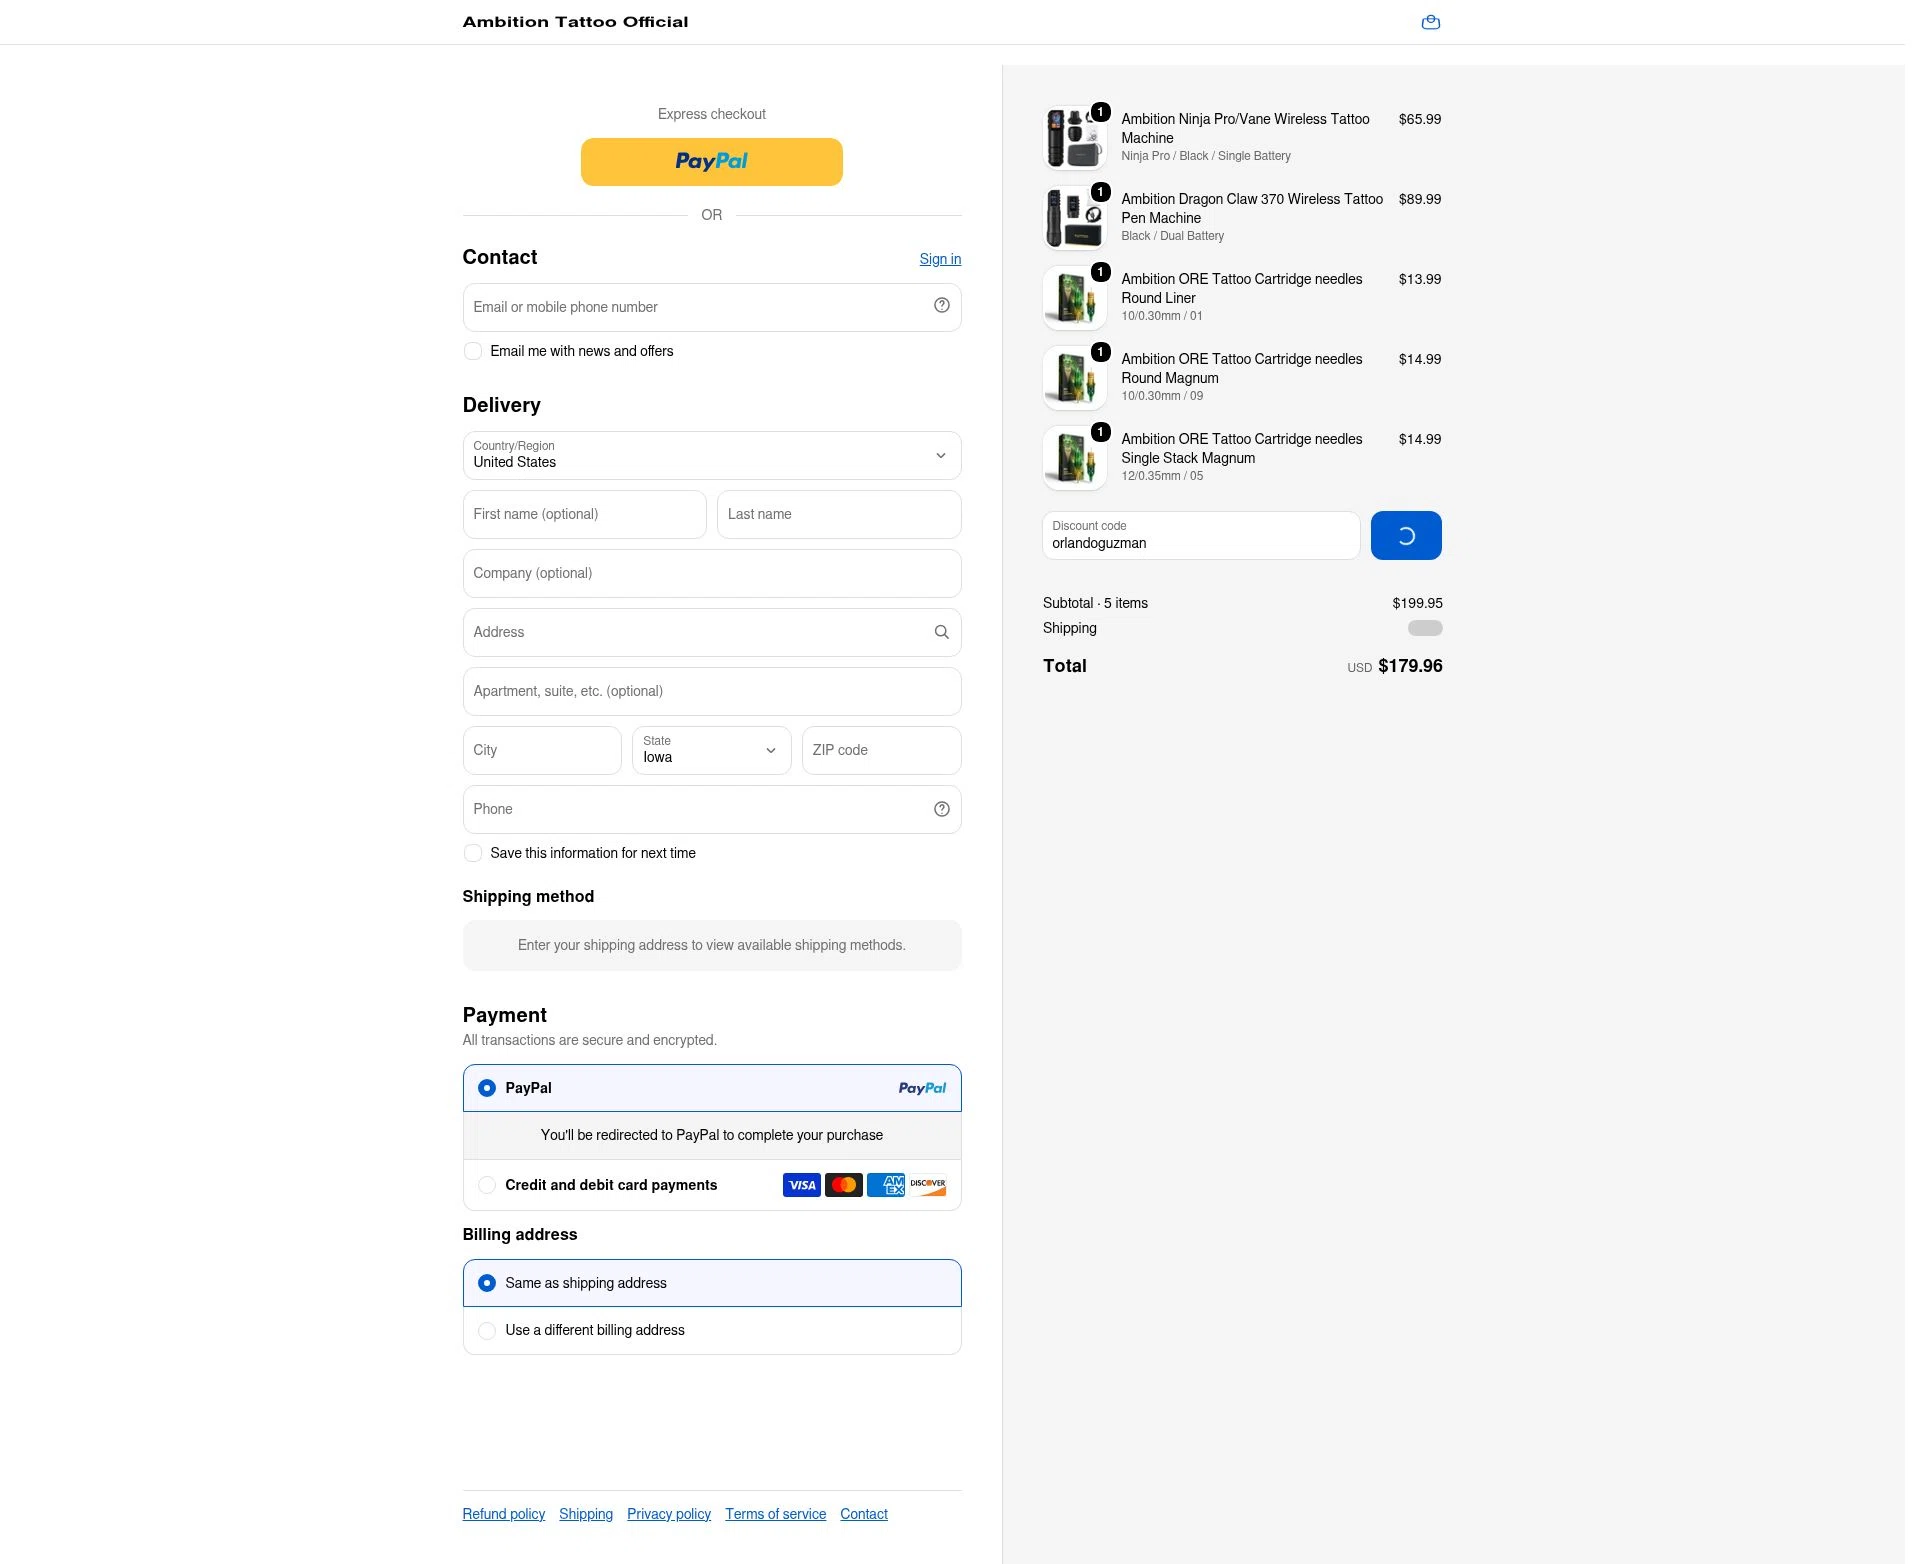1920x1564 pixels.
Task: Click the Ambition Tattoo Official store title
Action: coord(575,22)
